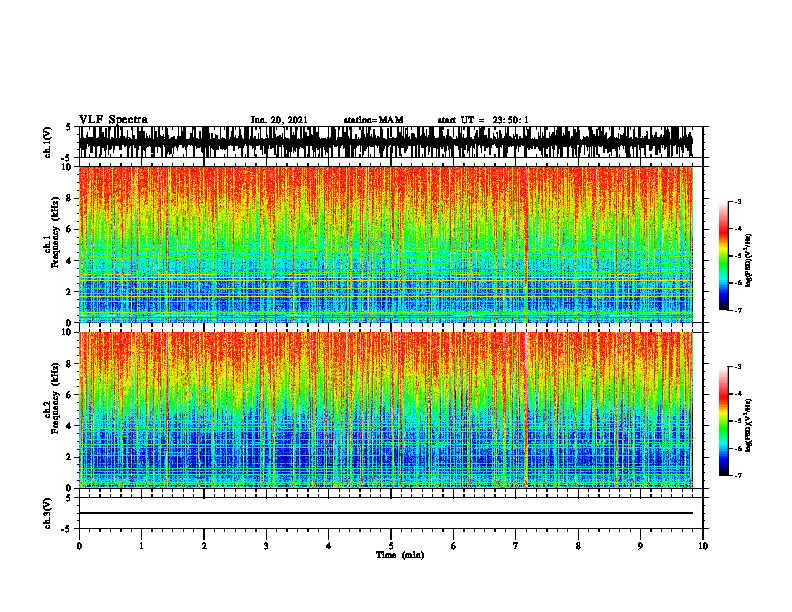Click the "6" frequency tick of ch.2 spectrogram
The width and height of the screenshot is (792, 612).
(69, 395)
